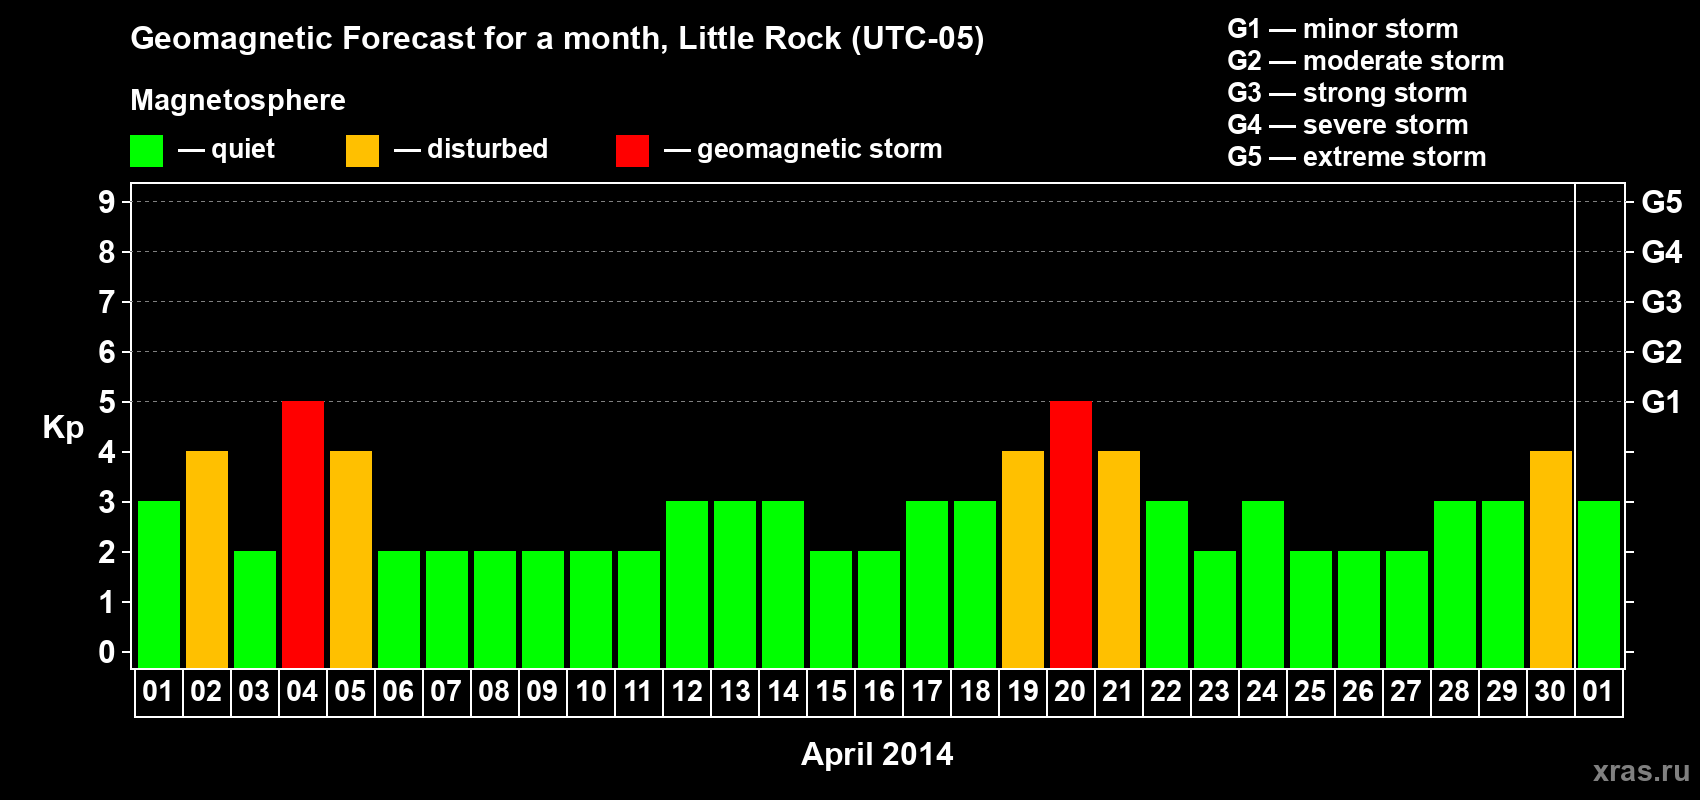
Task: Click the chart title Geomagnetic Forecast text
Action: pyautogui.click(x=557, y=39)
